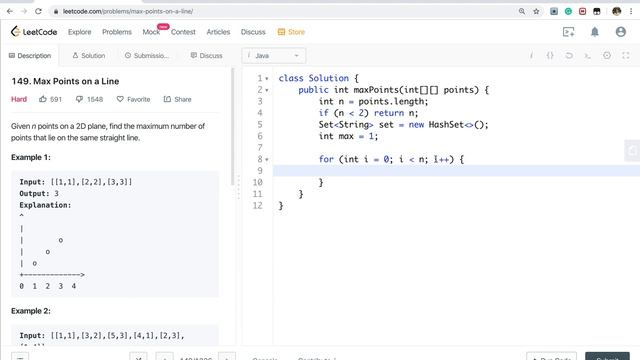The height and width of the screenshot is (360, 640).
Task: Switch to the Submissions tab
Action: click(x=146, y=56)
